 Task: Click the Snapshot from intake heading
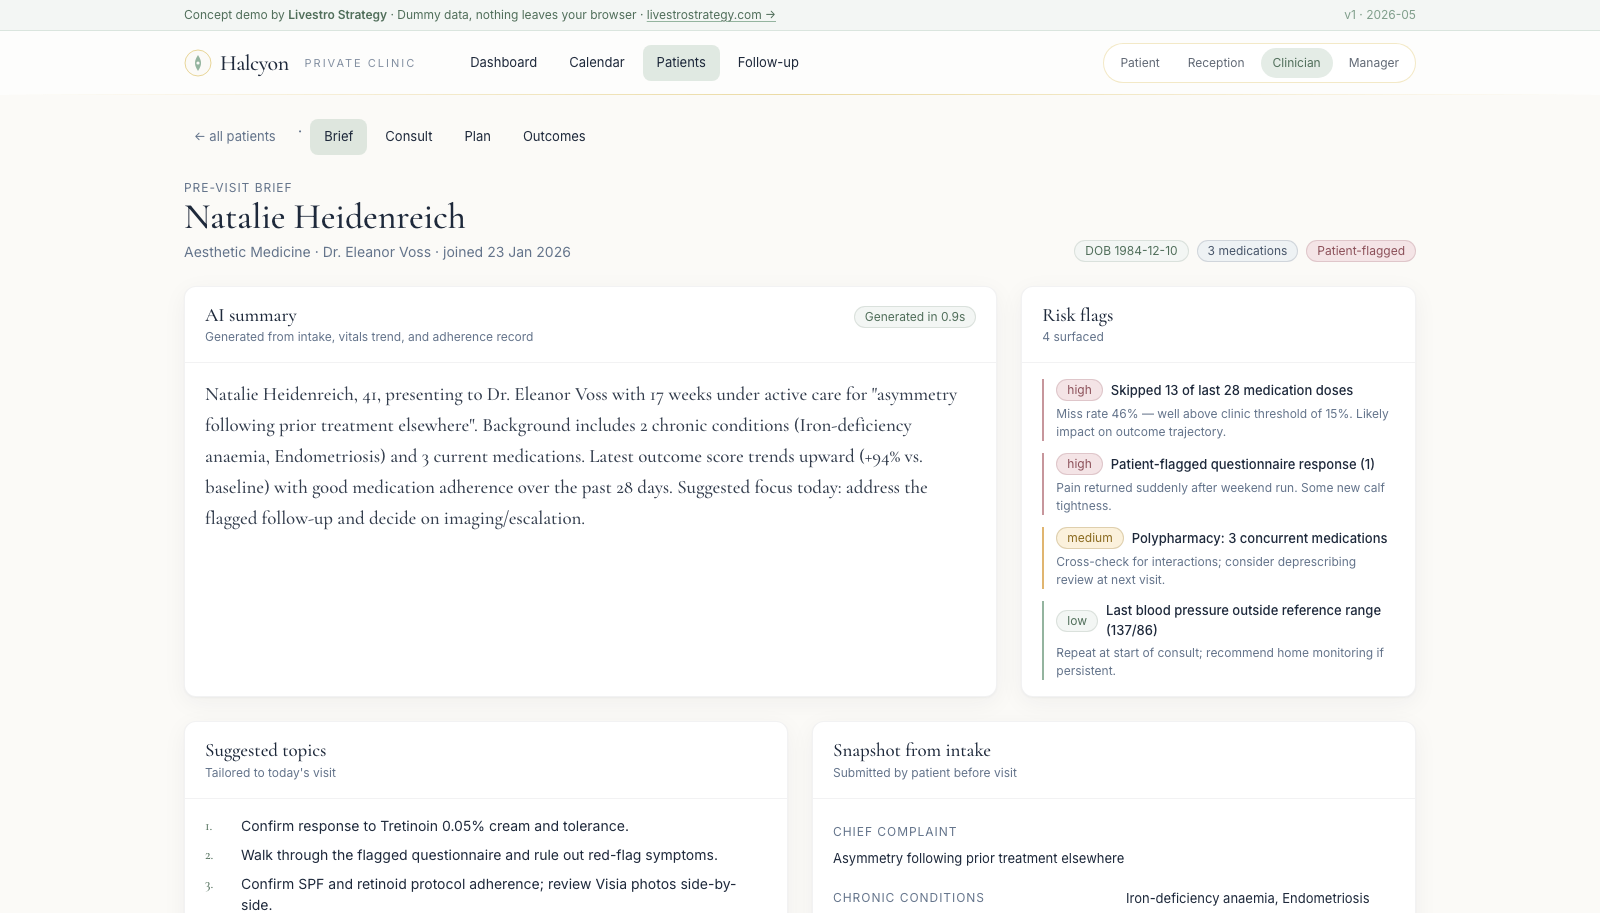pos(912,751)
